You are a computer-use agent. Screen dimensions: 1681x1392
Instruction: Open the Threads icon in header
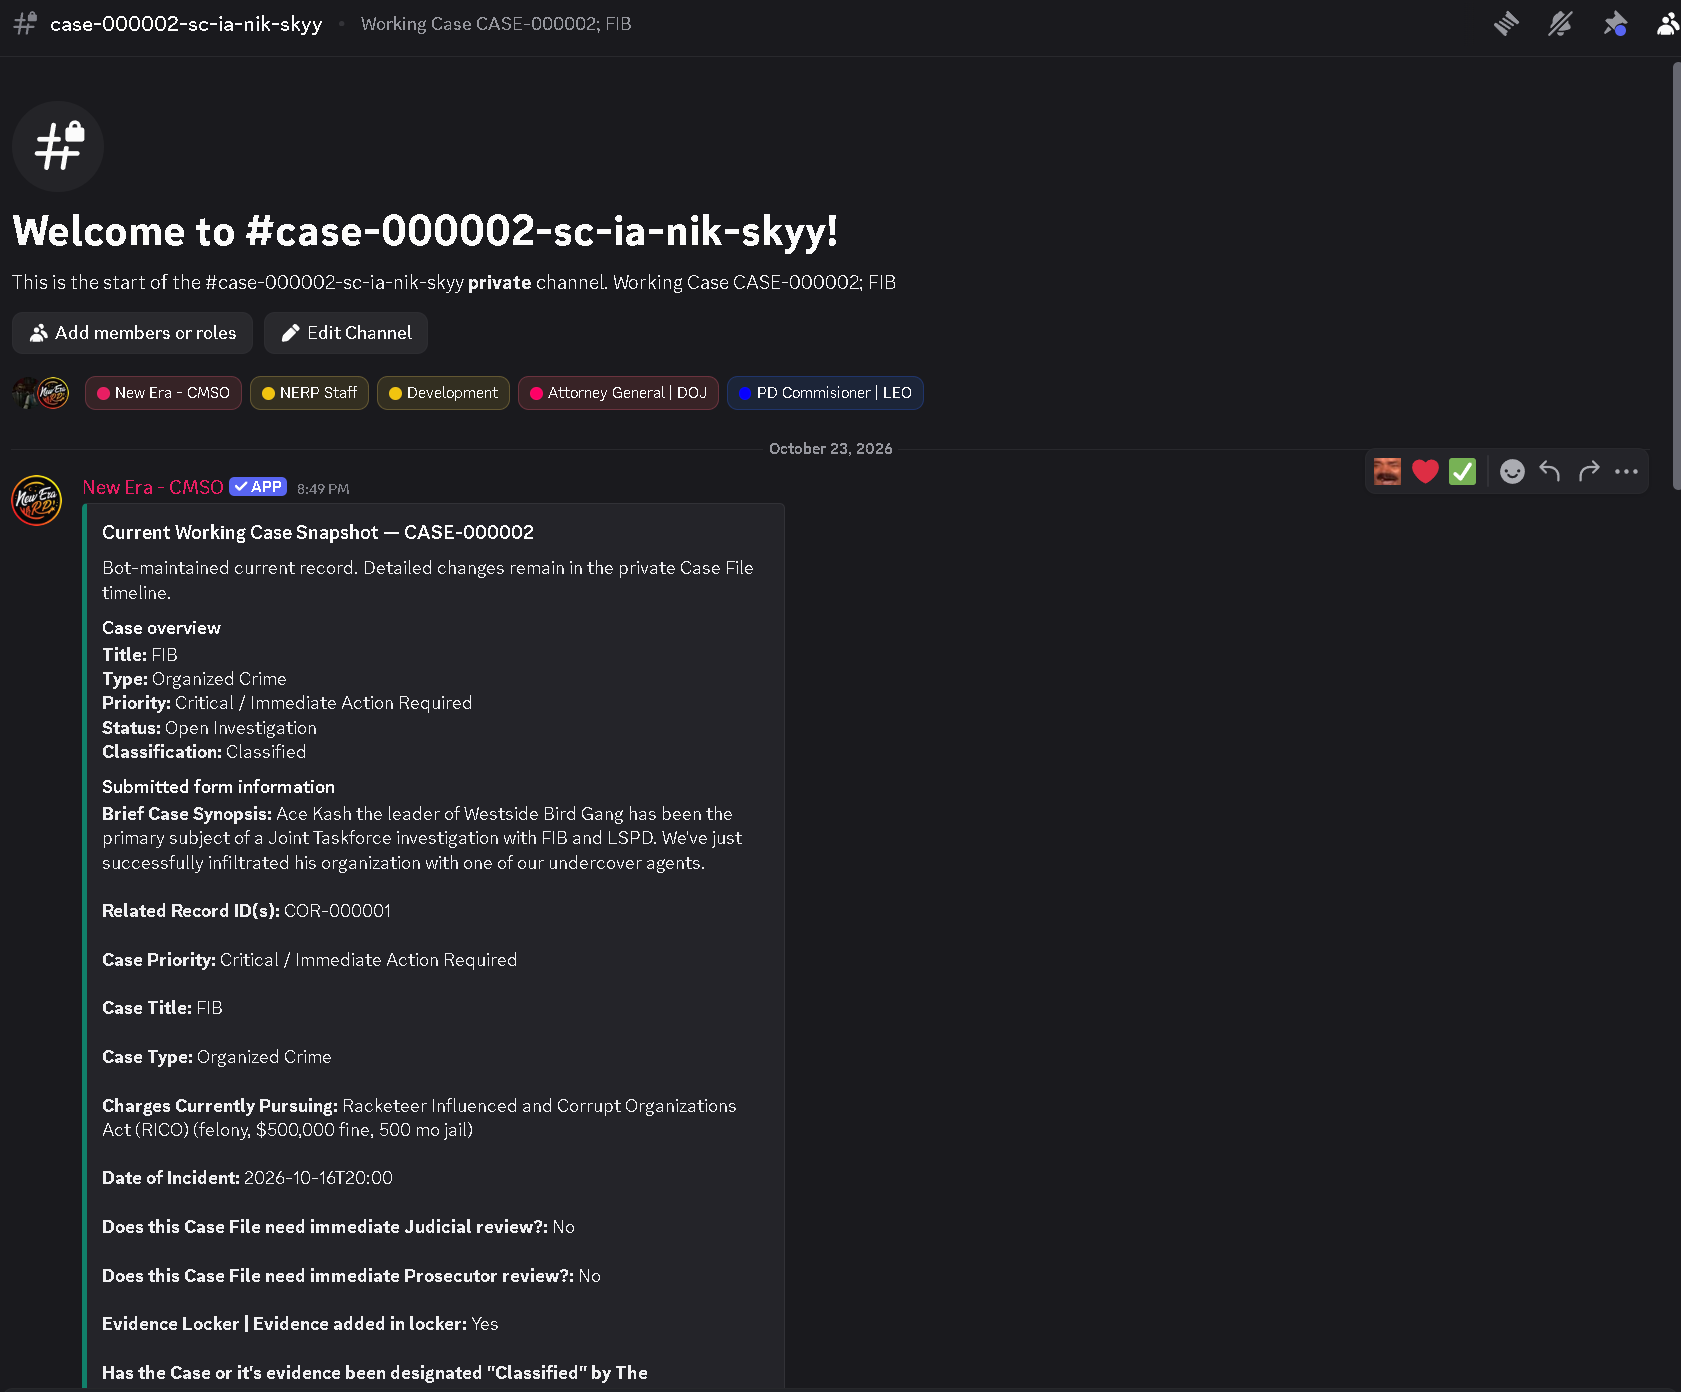(1506, 23)
